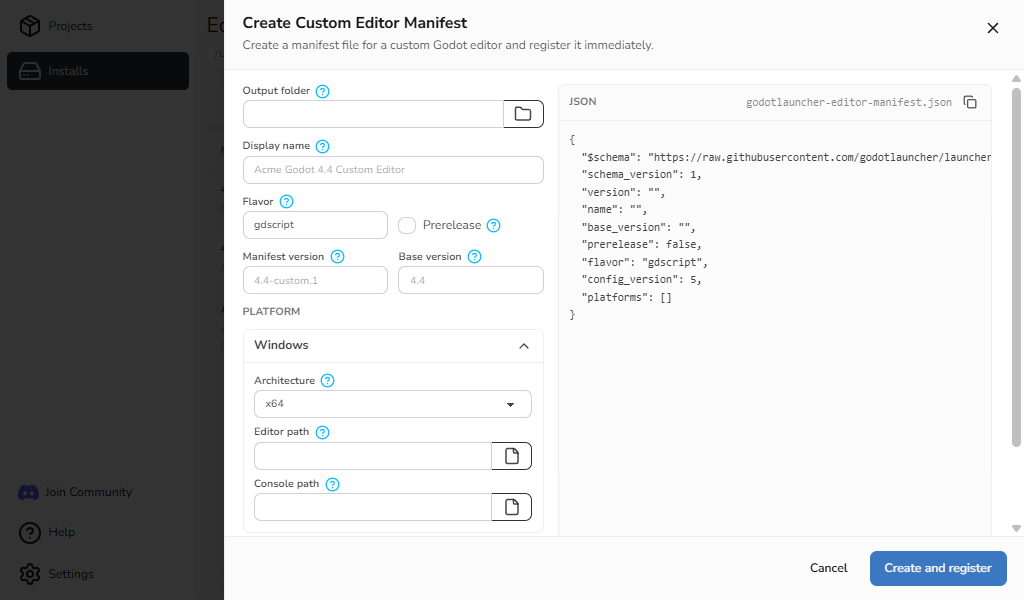Click the dialog vertical scrollbar thumb
1024x600 pixels.
point(1016,268)
